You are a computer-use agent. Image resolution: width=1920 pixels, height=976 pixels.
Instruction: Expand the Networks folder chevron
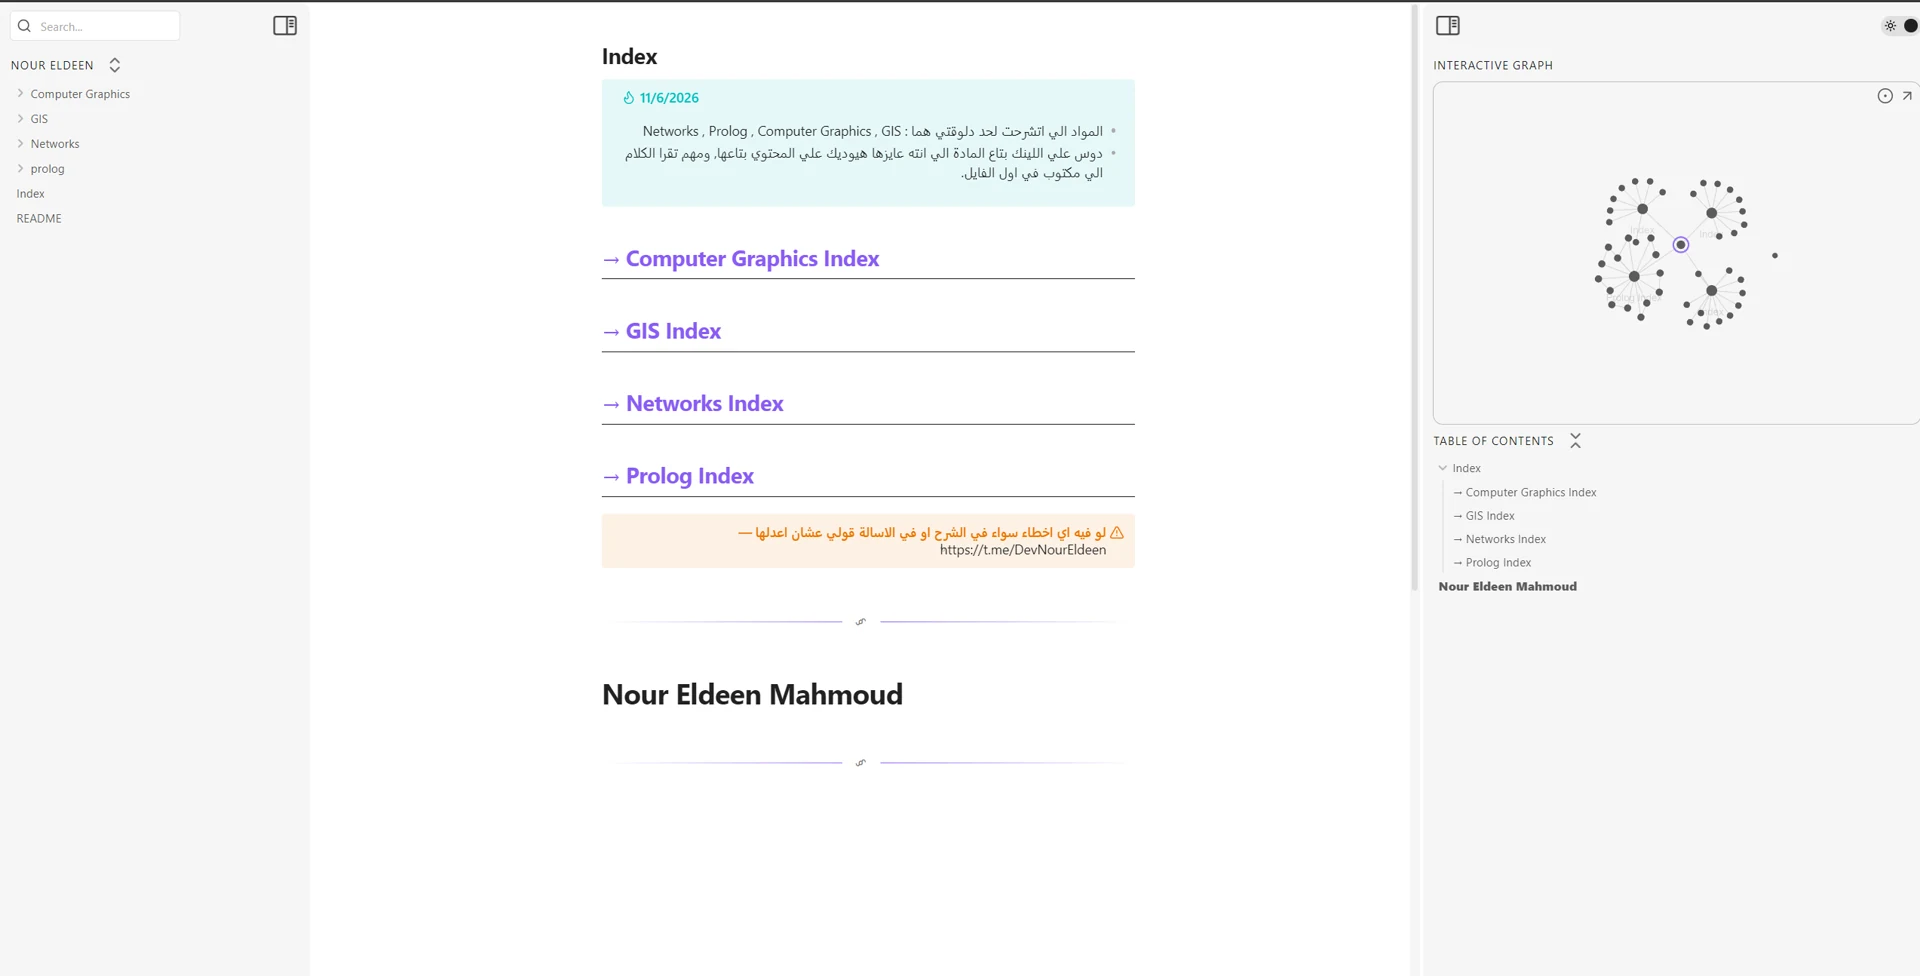coord(20,144)
